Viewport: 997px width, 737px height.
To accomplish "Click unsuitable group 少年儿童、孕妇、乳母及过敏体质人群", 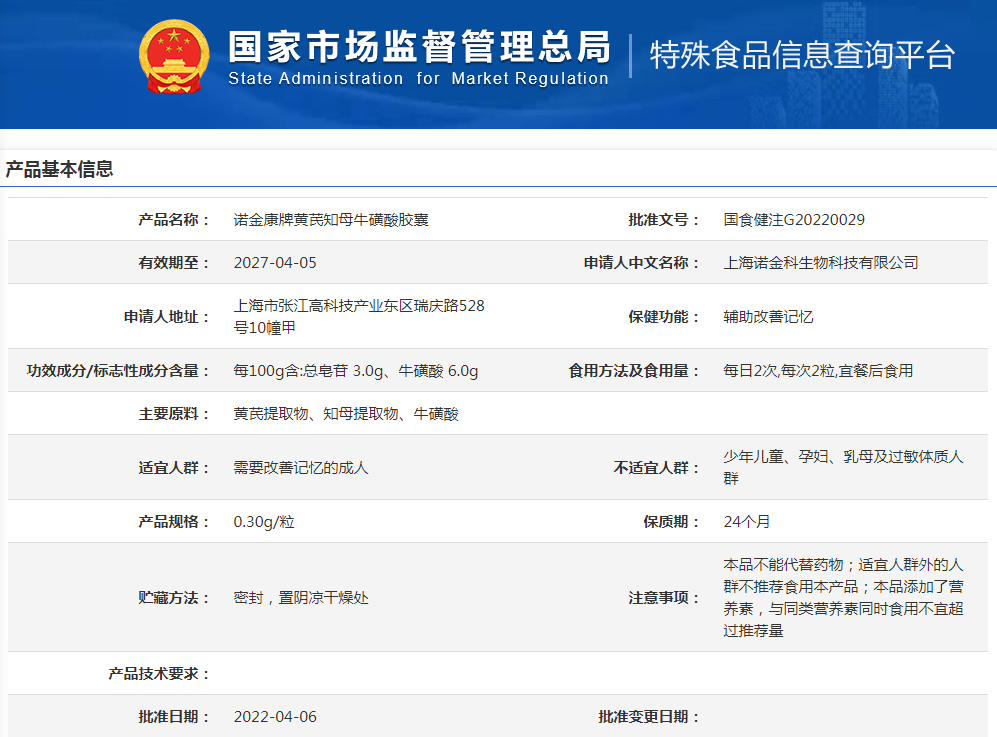I will pyautogui.click(x=843, y=467).
